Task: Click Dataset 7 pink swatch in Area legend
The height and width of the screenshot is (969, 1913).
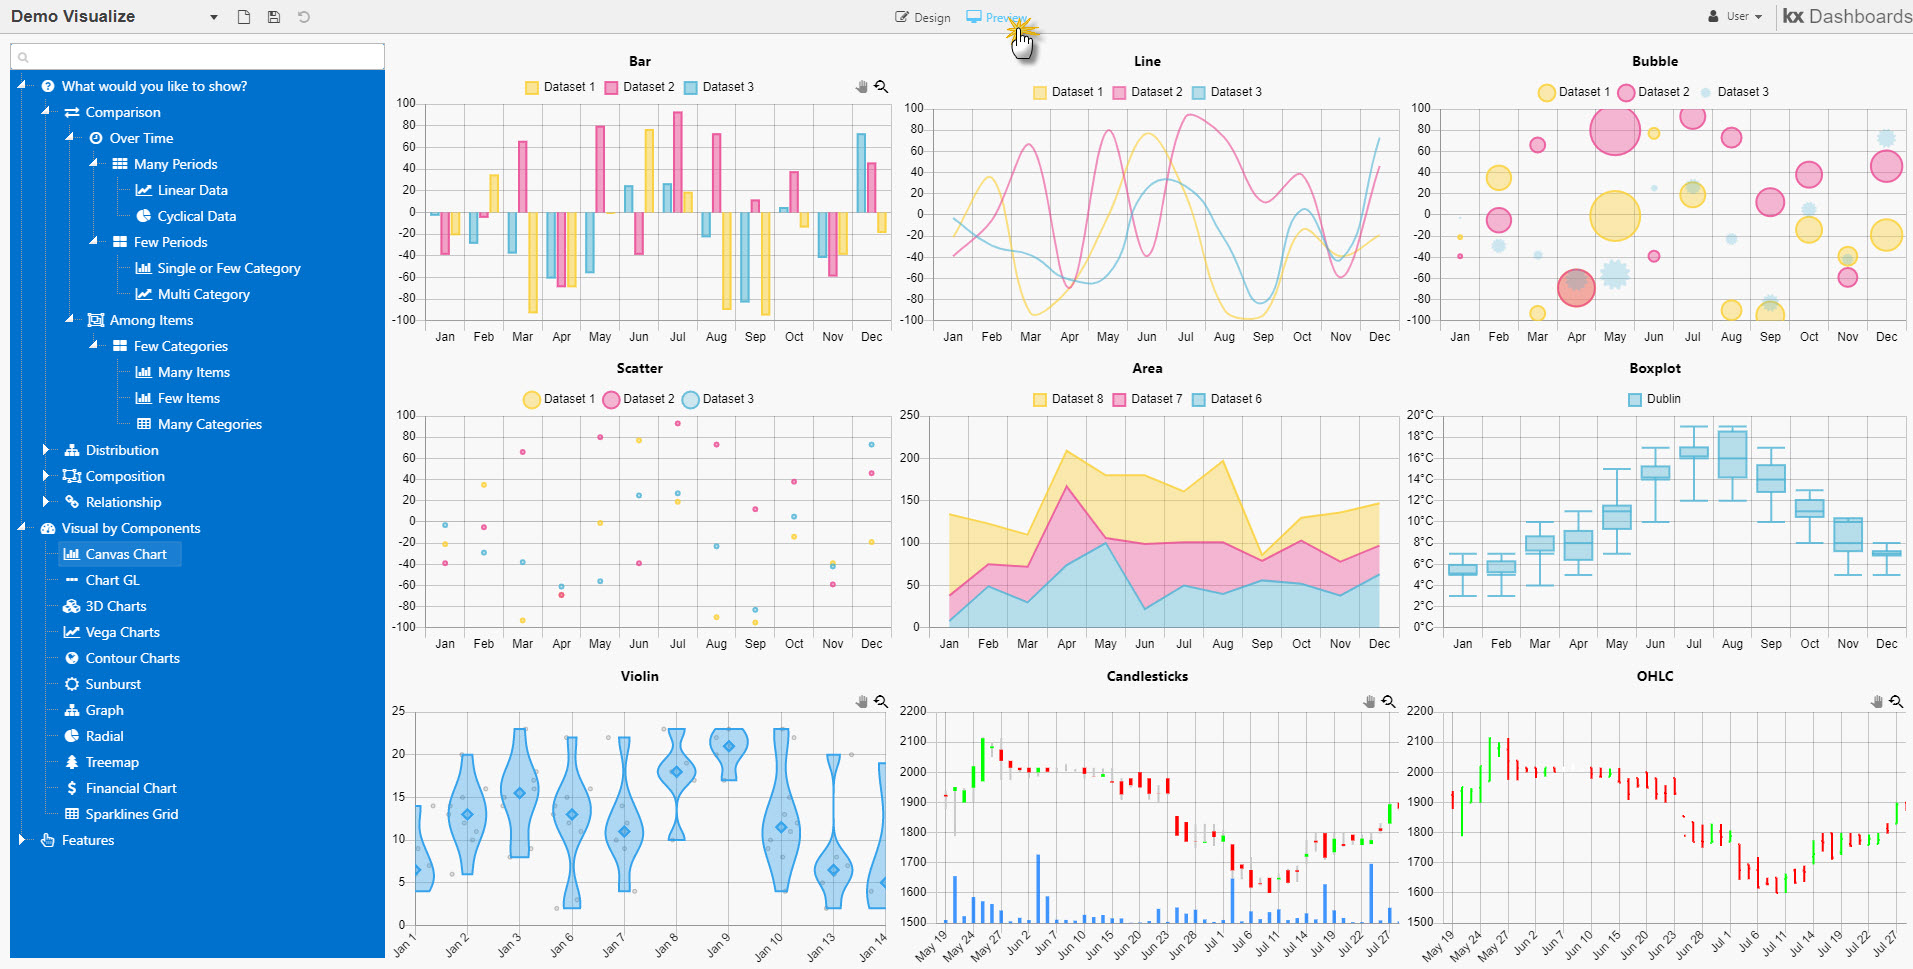Action: (1120, 399)
